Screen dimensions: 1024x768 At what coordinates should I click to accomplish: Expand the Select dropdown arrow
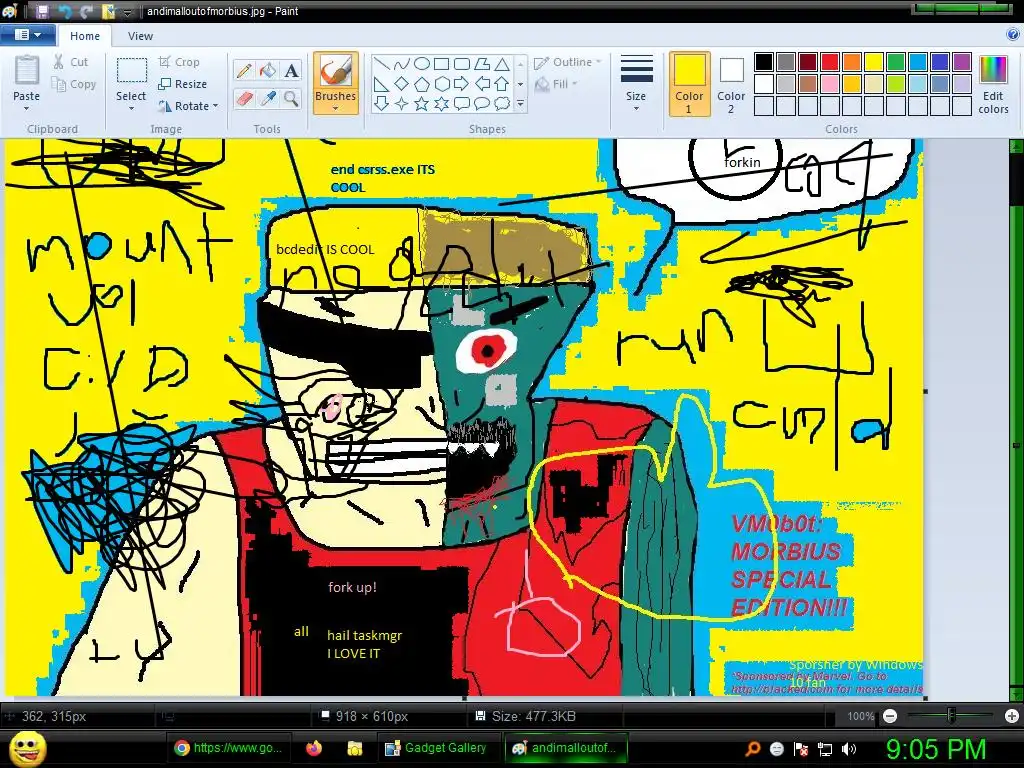tap(131, 109)
